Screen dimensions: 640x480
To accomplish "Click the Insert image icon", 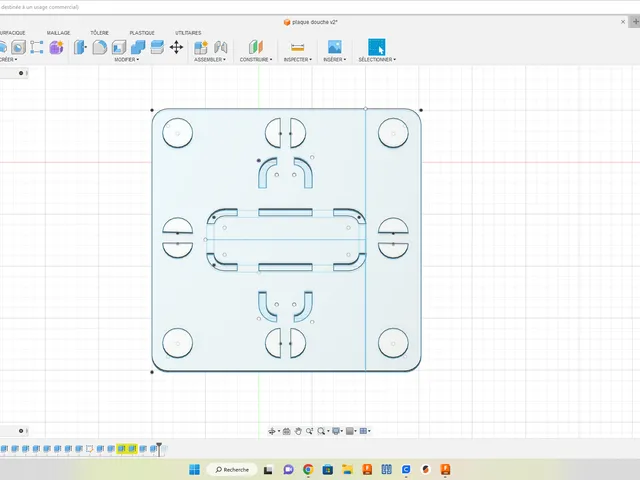I will (x=335, y=47).
